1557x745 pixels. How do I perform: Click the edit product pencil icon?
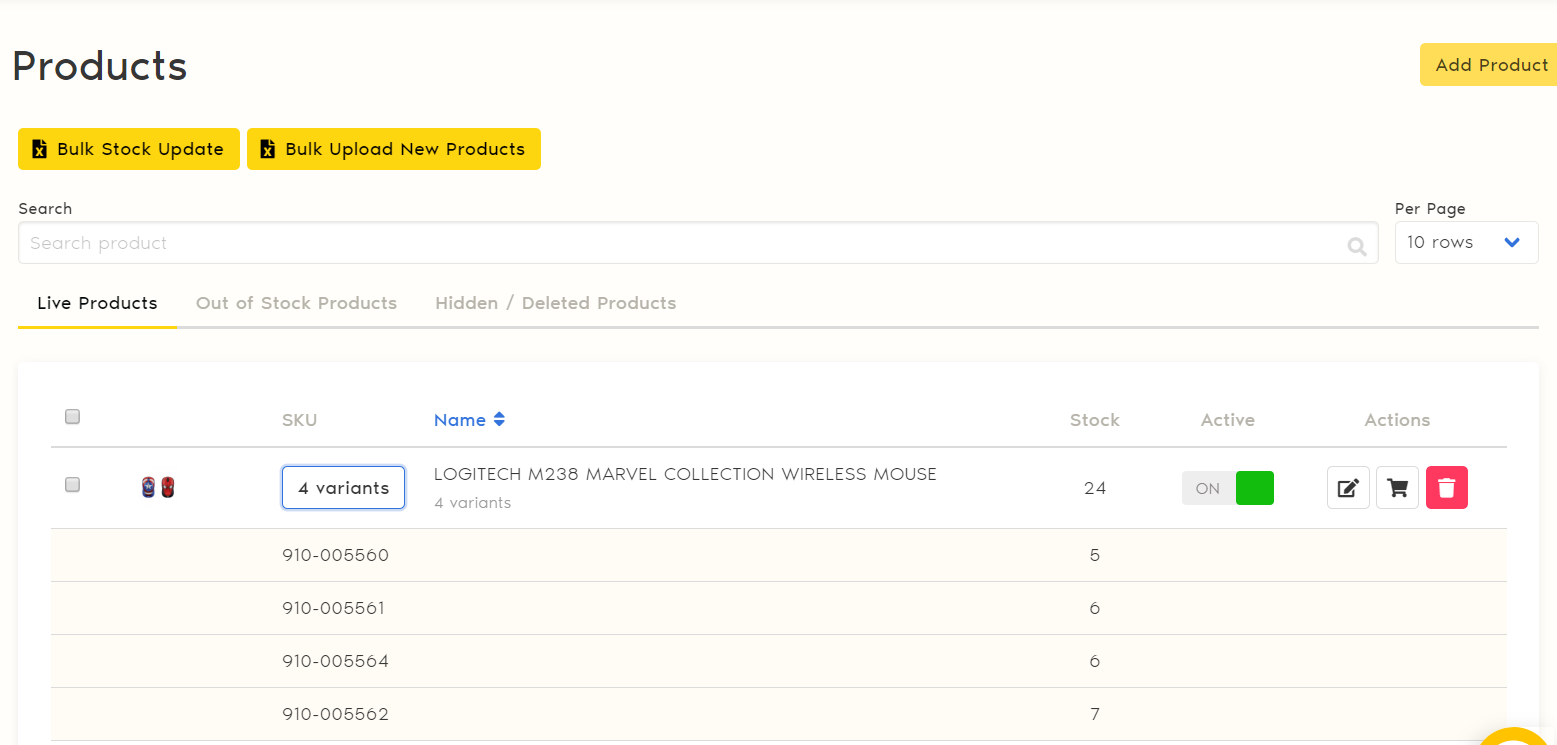click(x=1348, y=488)
